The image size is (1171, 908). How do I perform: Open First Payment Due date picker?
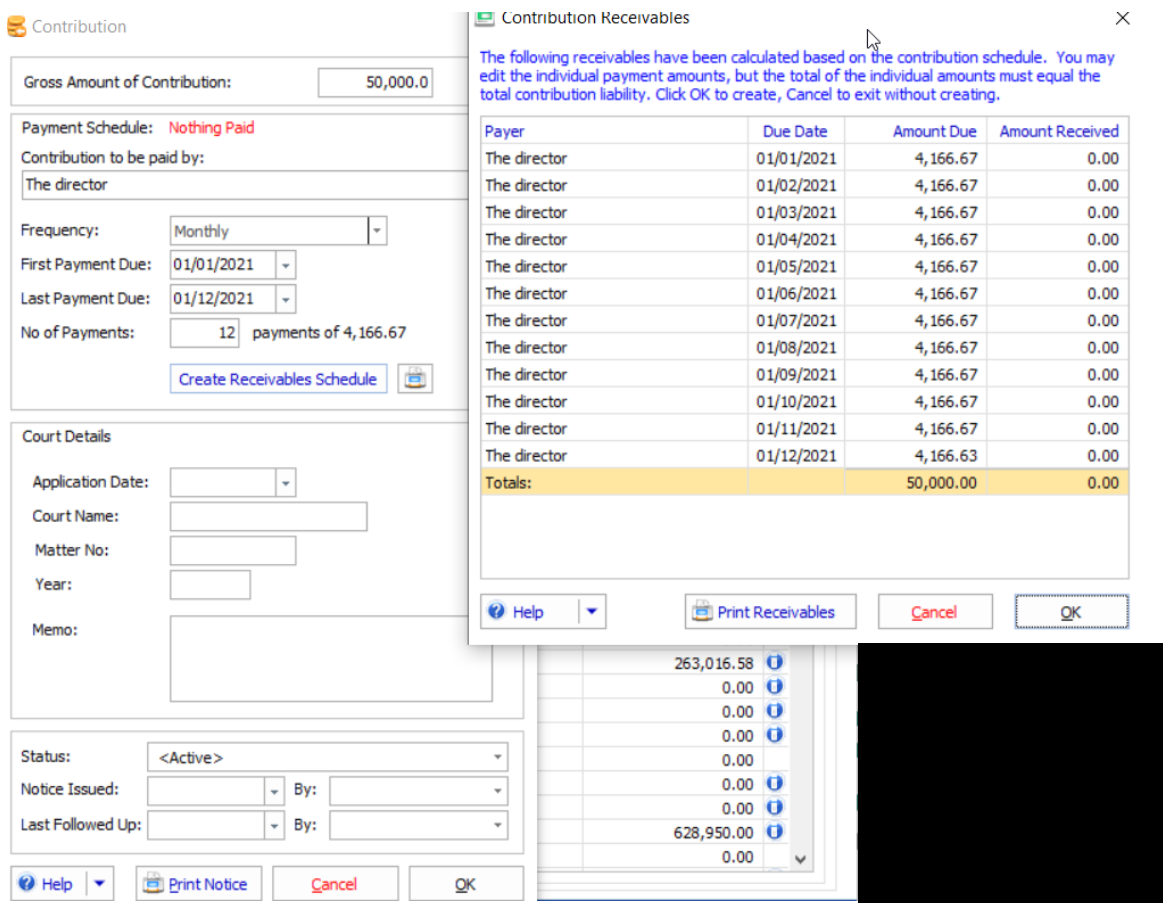(285, 265)
